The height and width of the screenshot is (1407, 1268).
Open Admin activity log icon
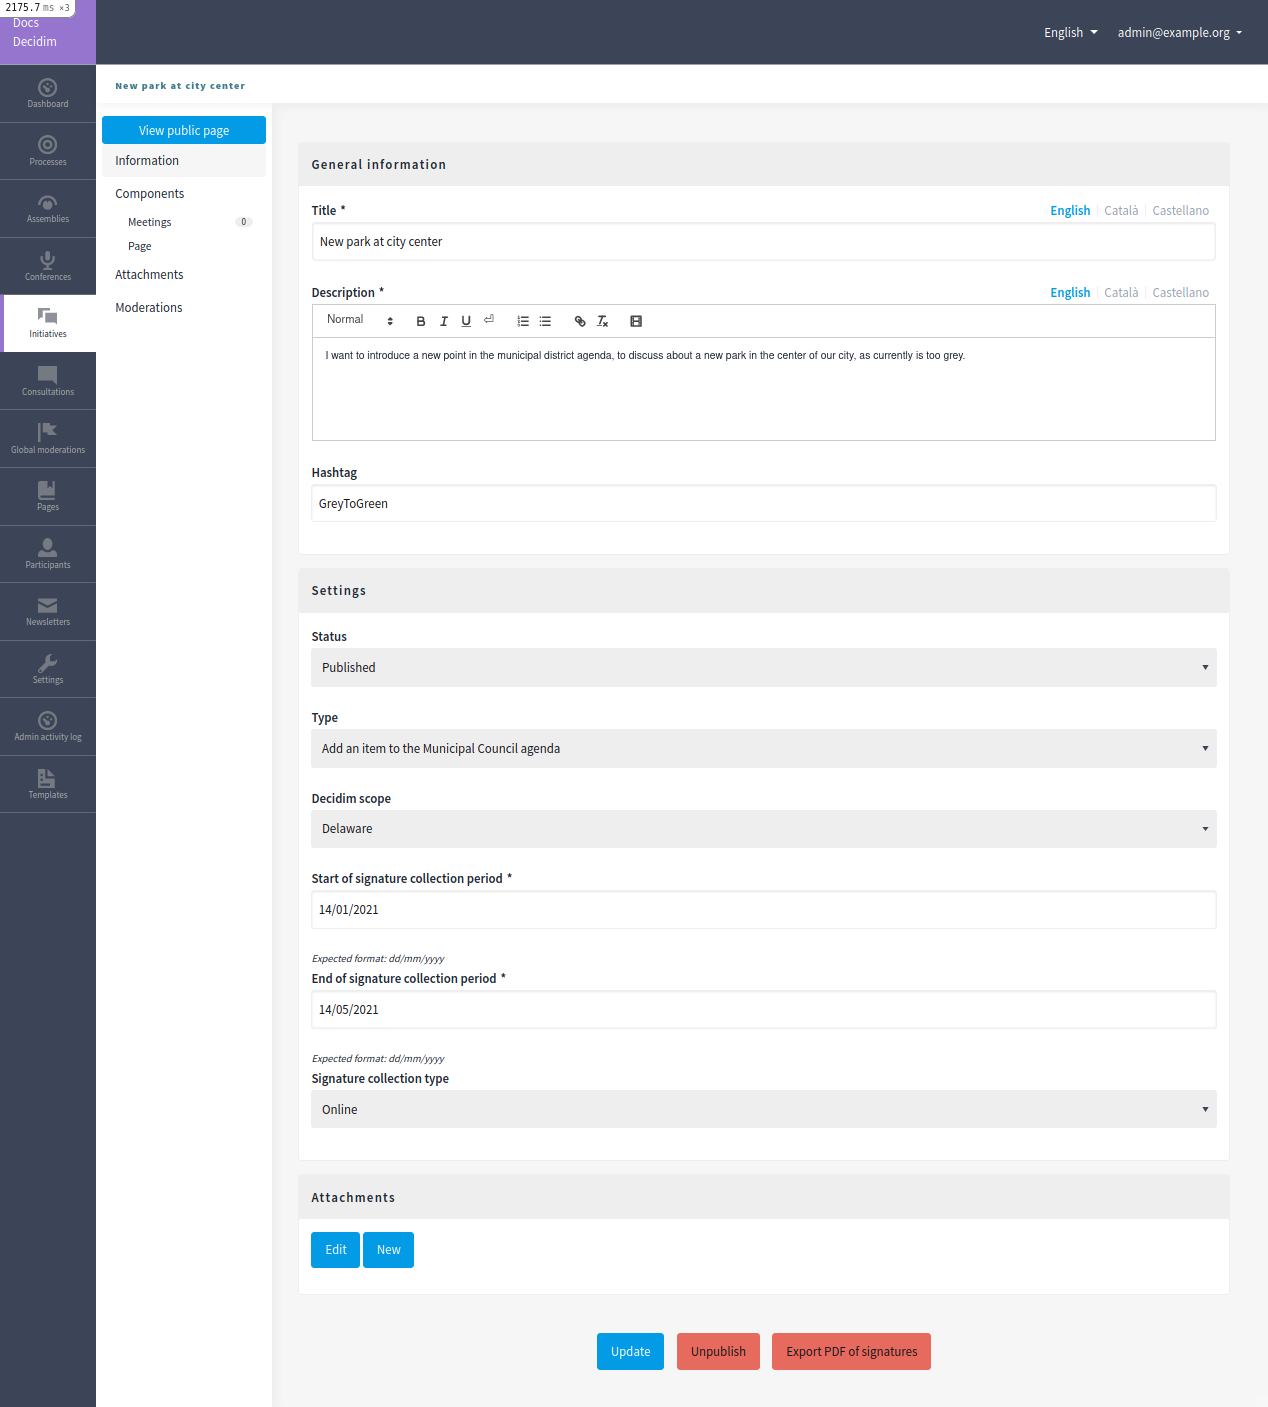click(48, 726)
